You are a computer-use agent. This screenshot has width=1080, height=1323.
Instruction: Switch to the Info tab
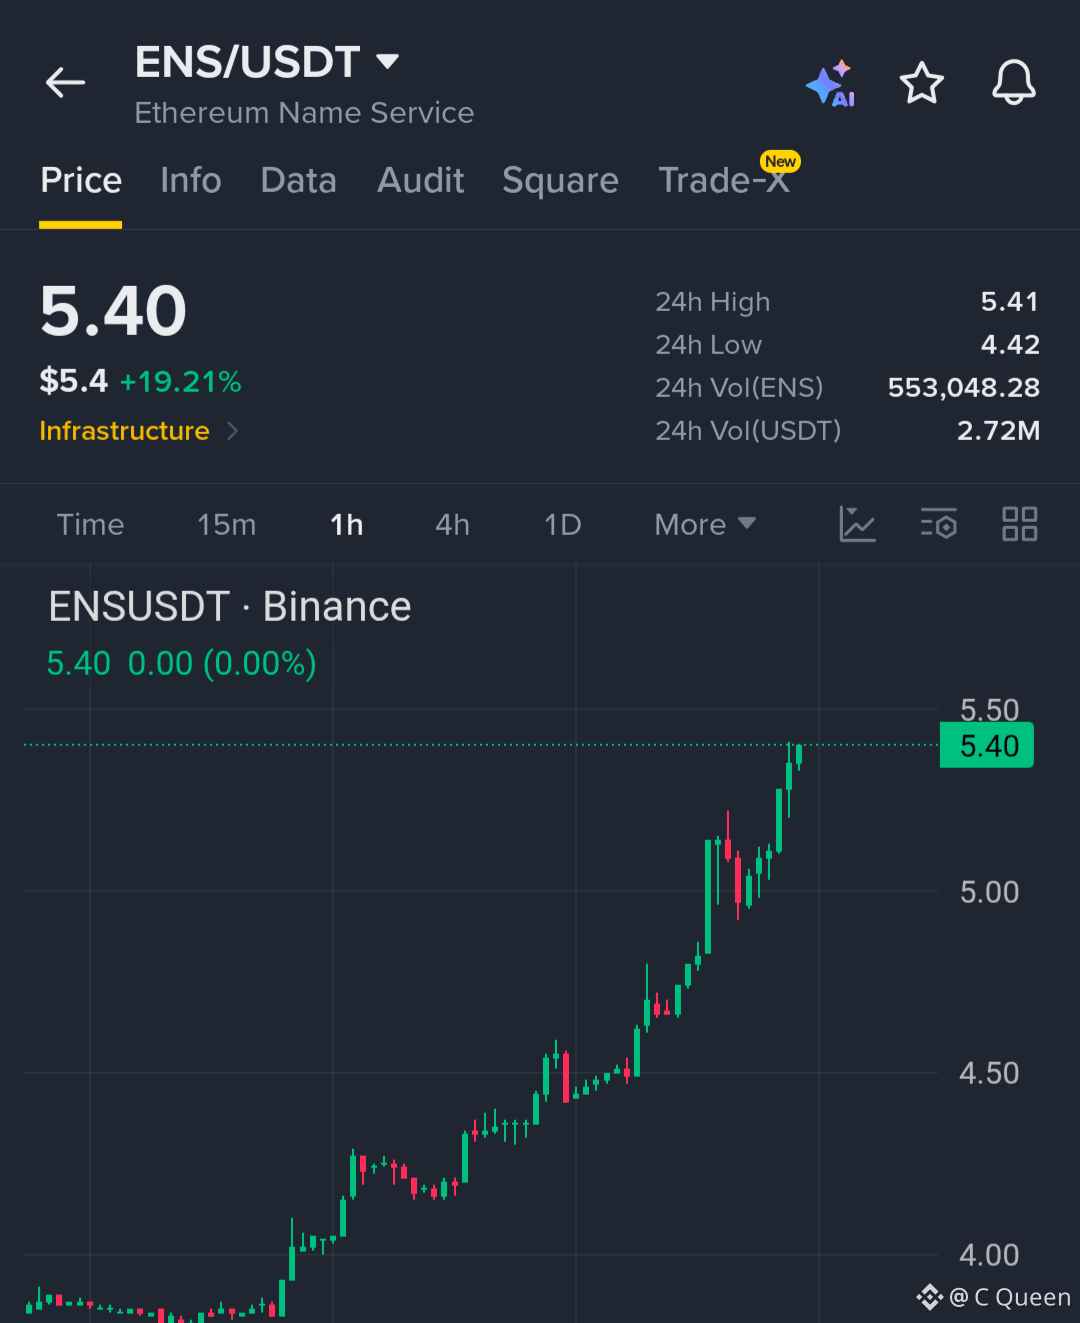[x=191, y=181]
